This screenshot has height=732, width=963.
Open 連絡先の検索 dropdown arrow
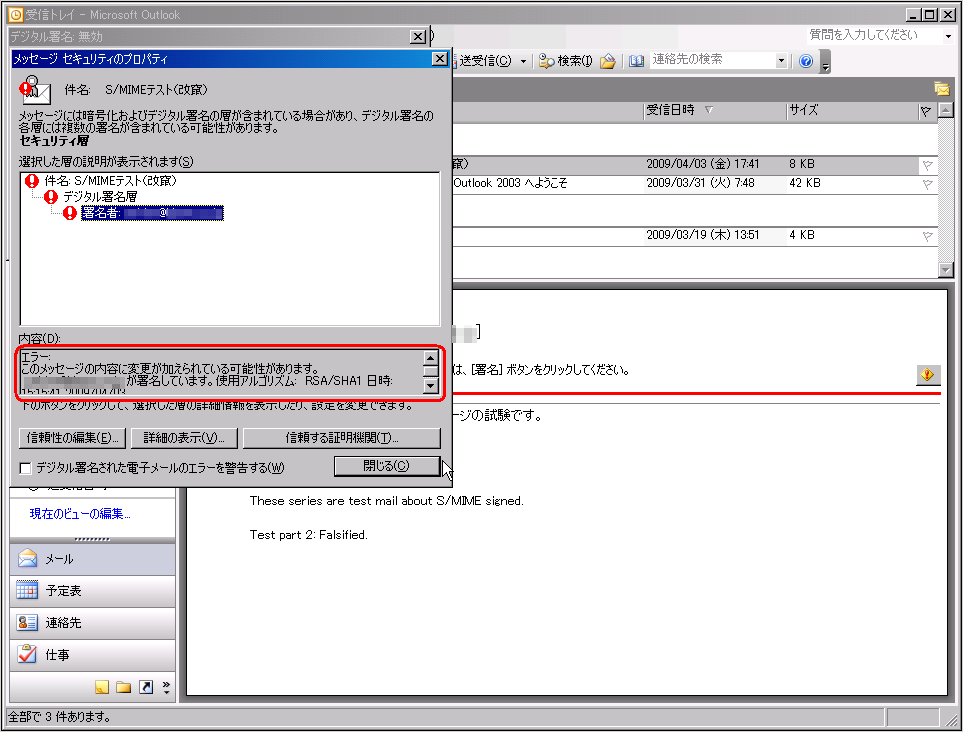pyautogui.click(x=781, y=60)
